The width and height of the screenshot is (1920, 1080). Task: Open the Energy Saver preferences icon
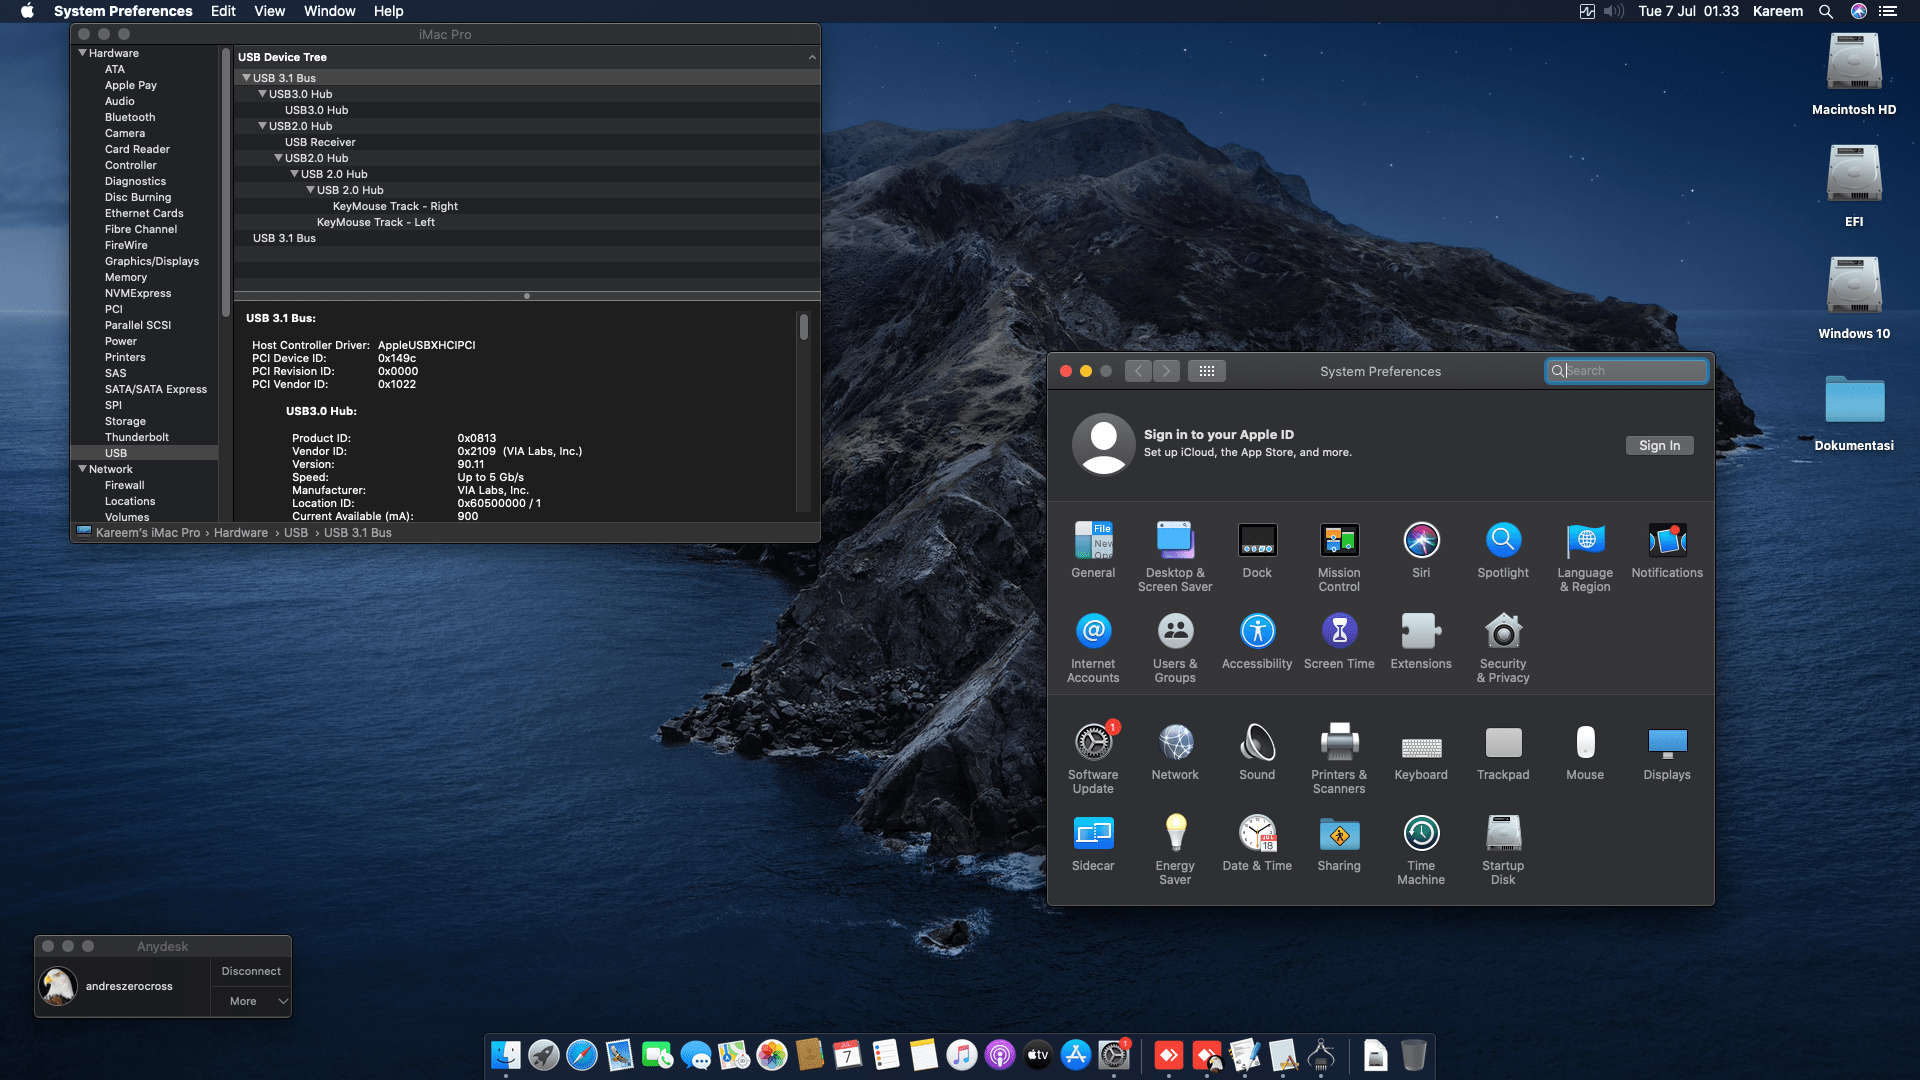[x=1175, y=832]
